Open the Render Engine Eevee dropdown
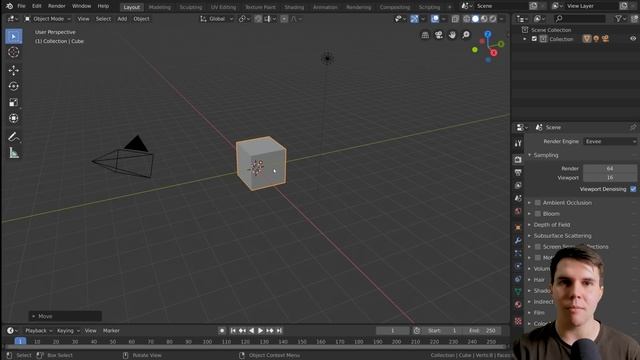The width and height of the screenshot is (640, 360). click(610, 141)
